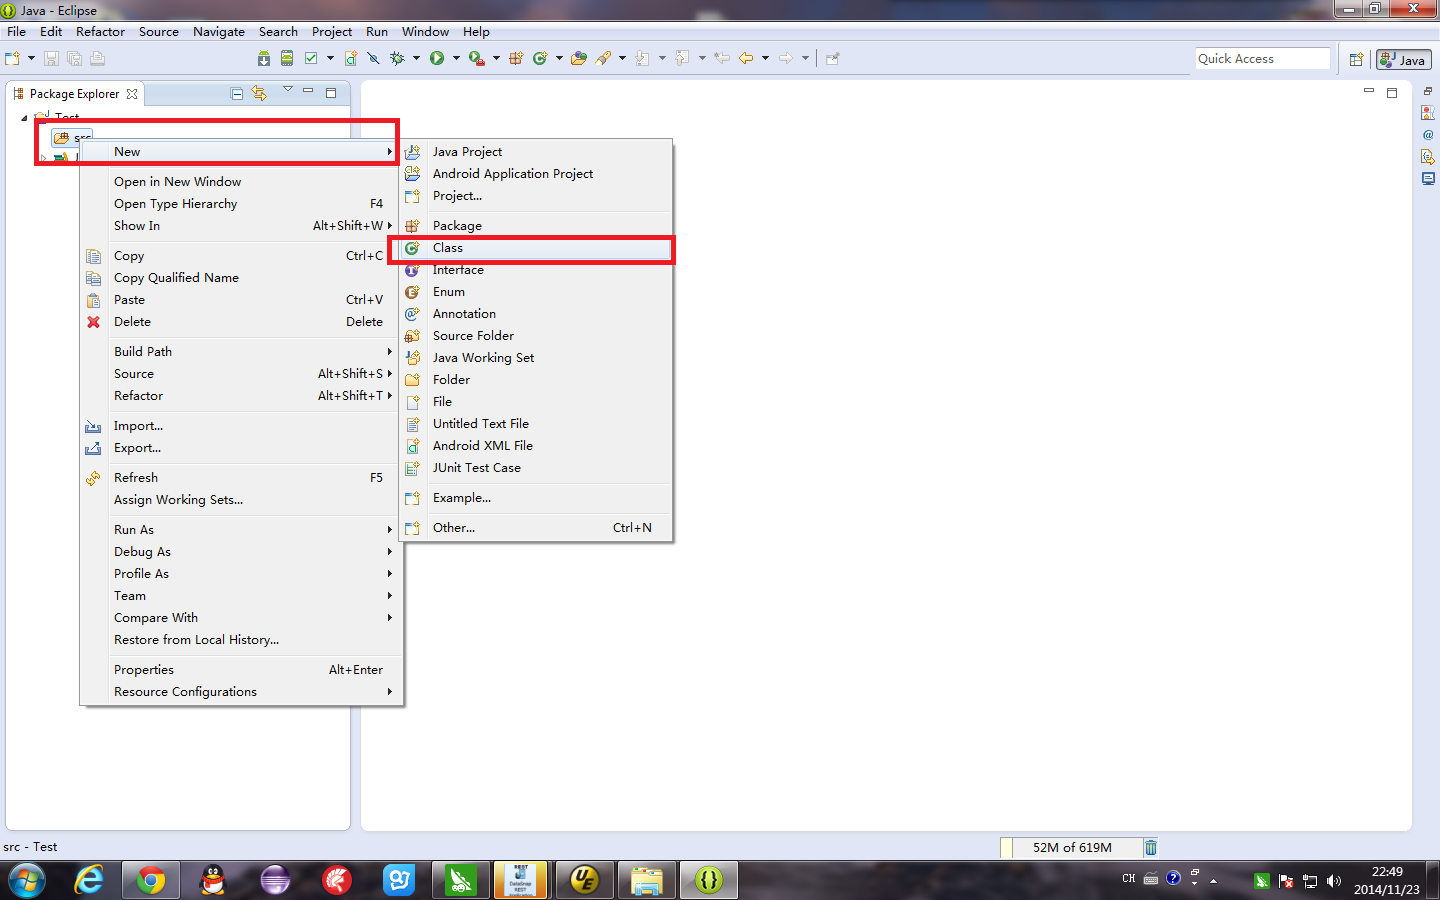Open the Android Virtual Device Manager icon
This screenshot has height=900, width=1440.
tap(287, 58)
